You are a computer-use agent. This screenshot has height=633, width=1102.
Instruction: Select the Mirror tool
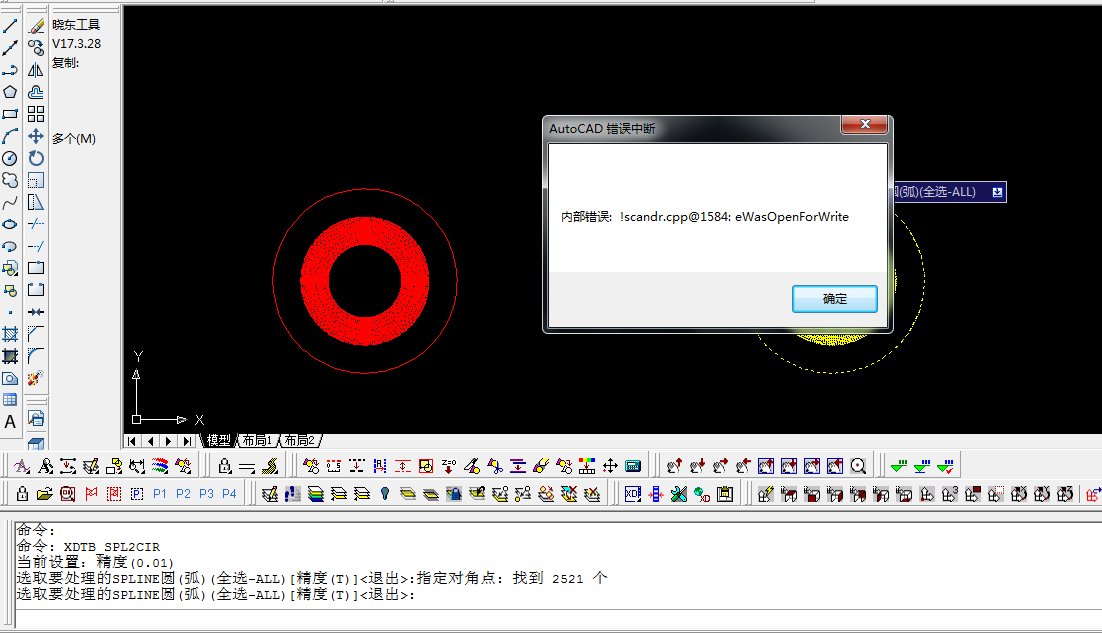[x=36, y=70]
